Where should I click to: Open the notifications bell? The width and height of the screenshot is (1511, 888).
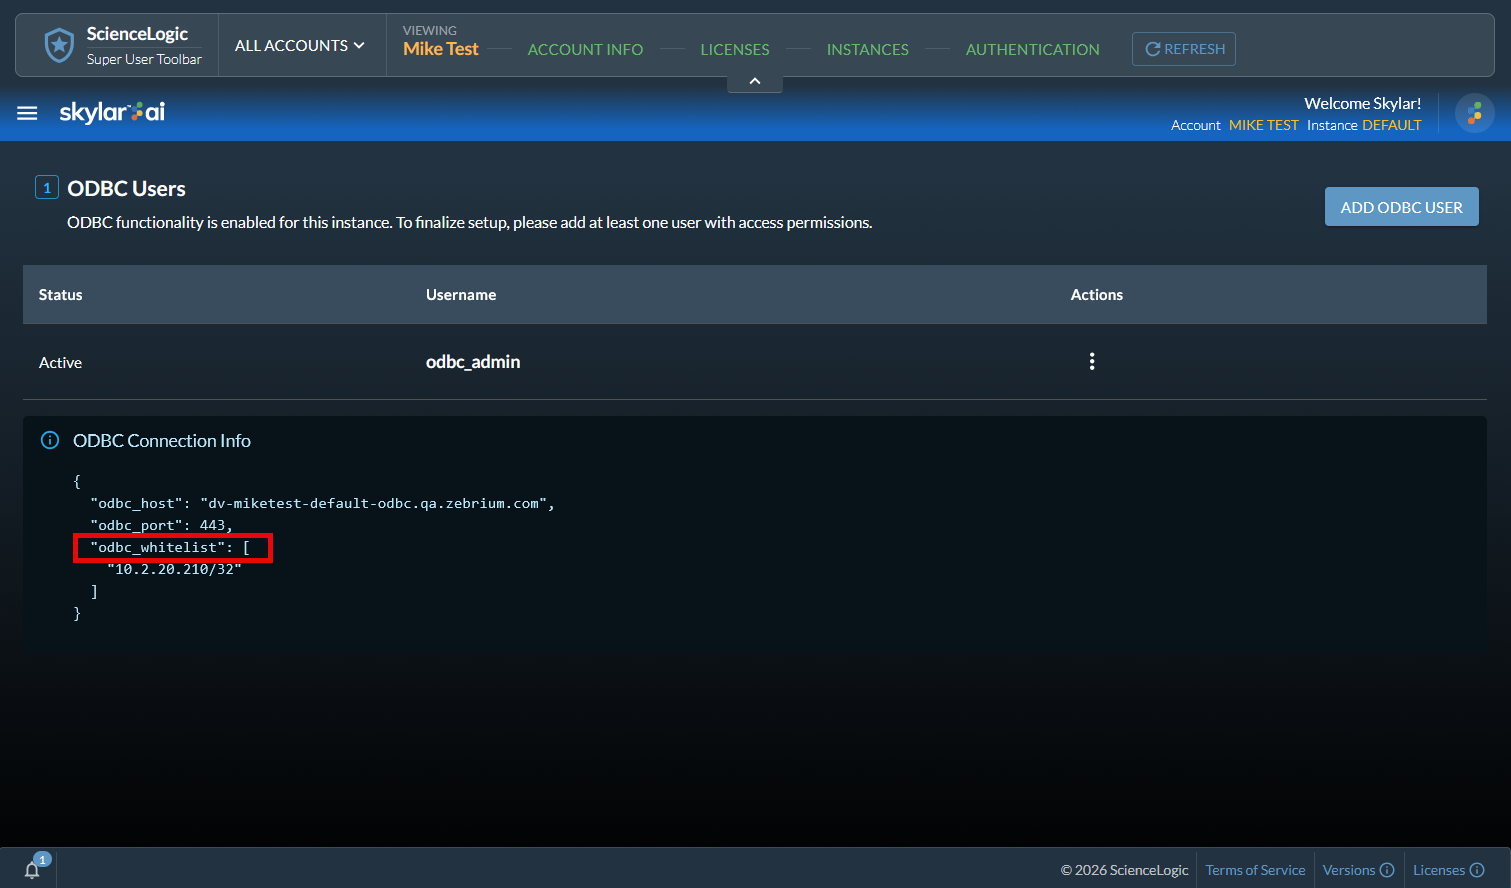[32, 869]
